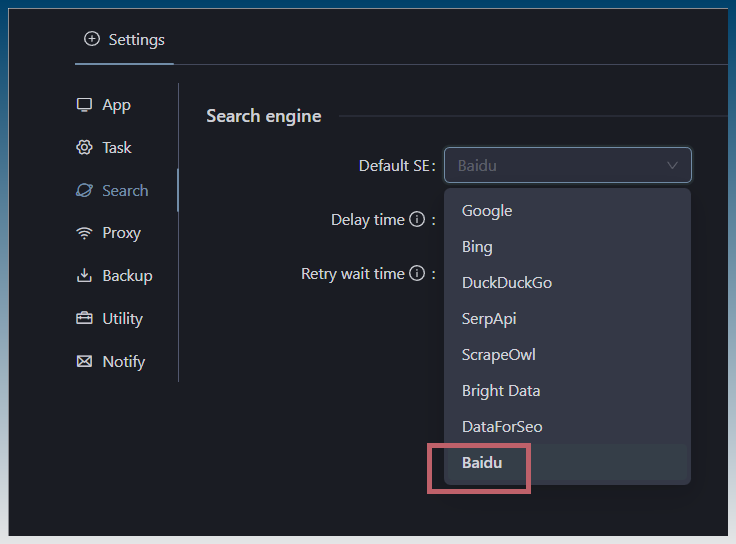Choose Google from the search engine list
This screenshot has width=736, height=544.
pyautogui.click(x=487, y=211)
